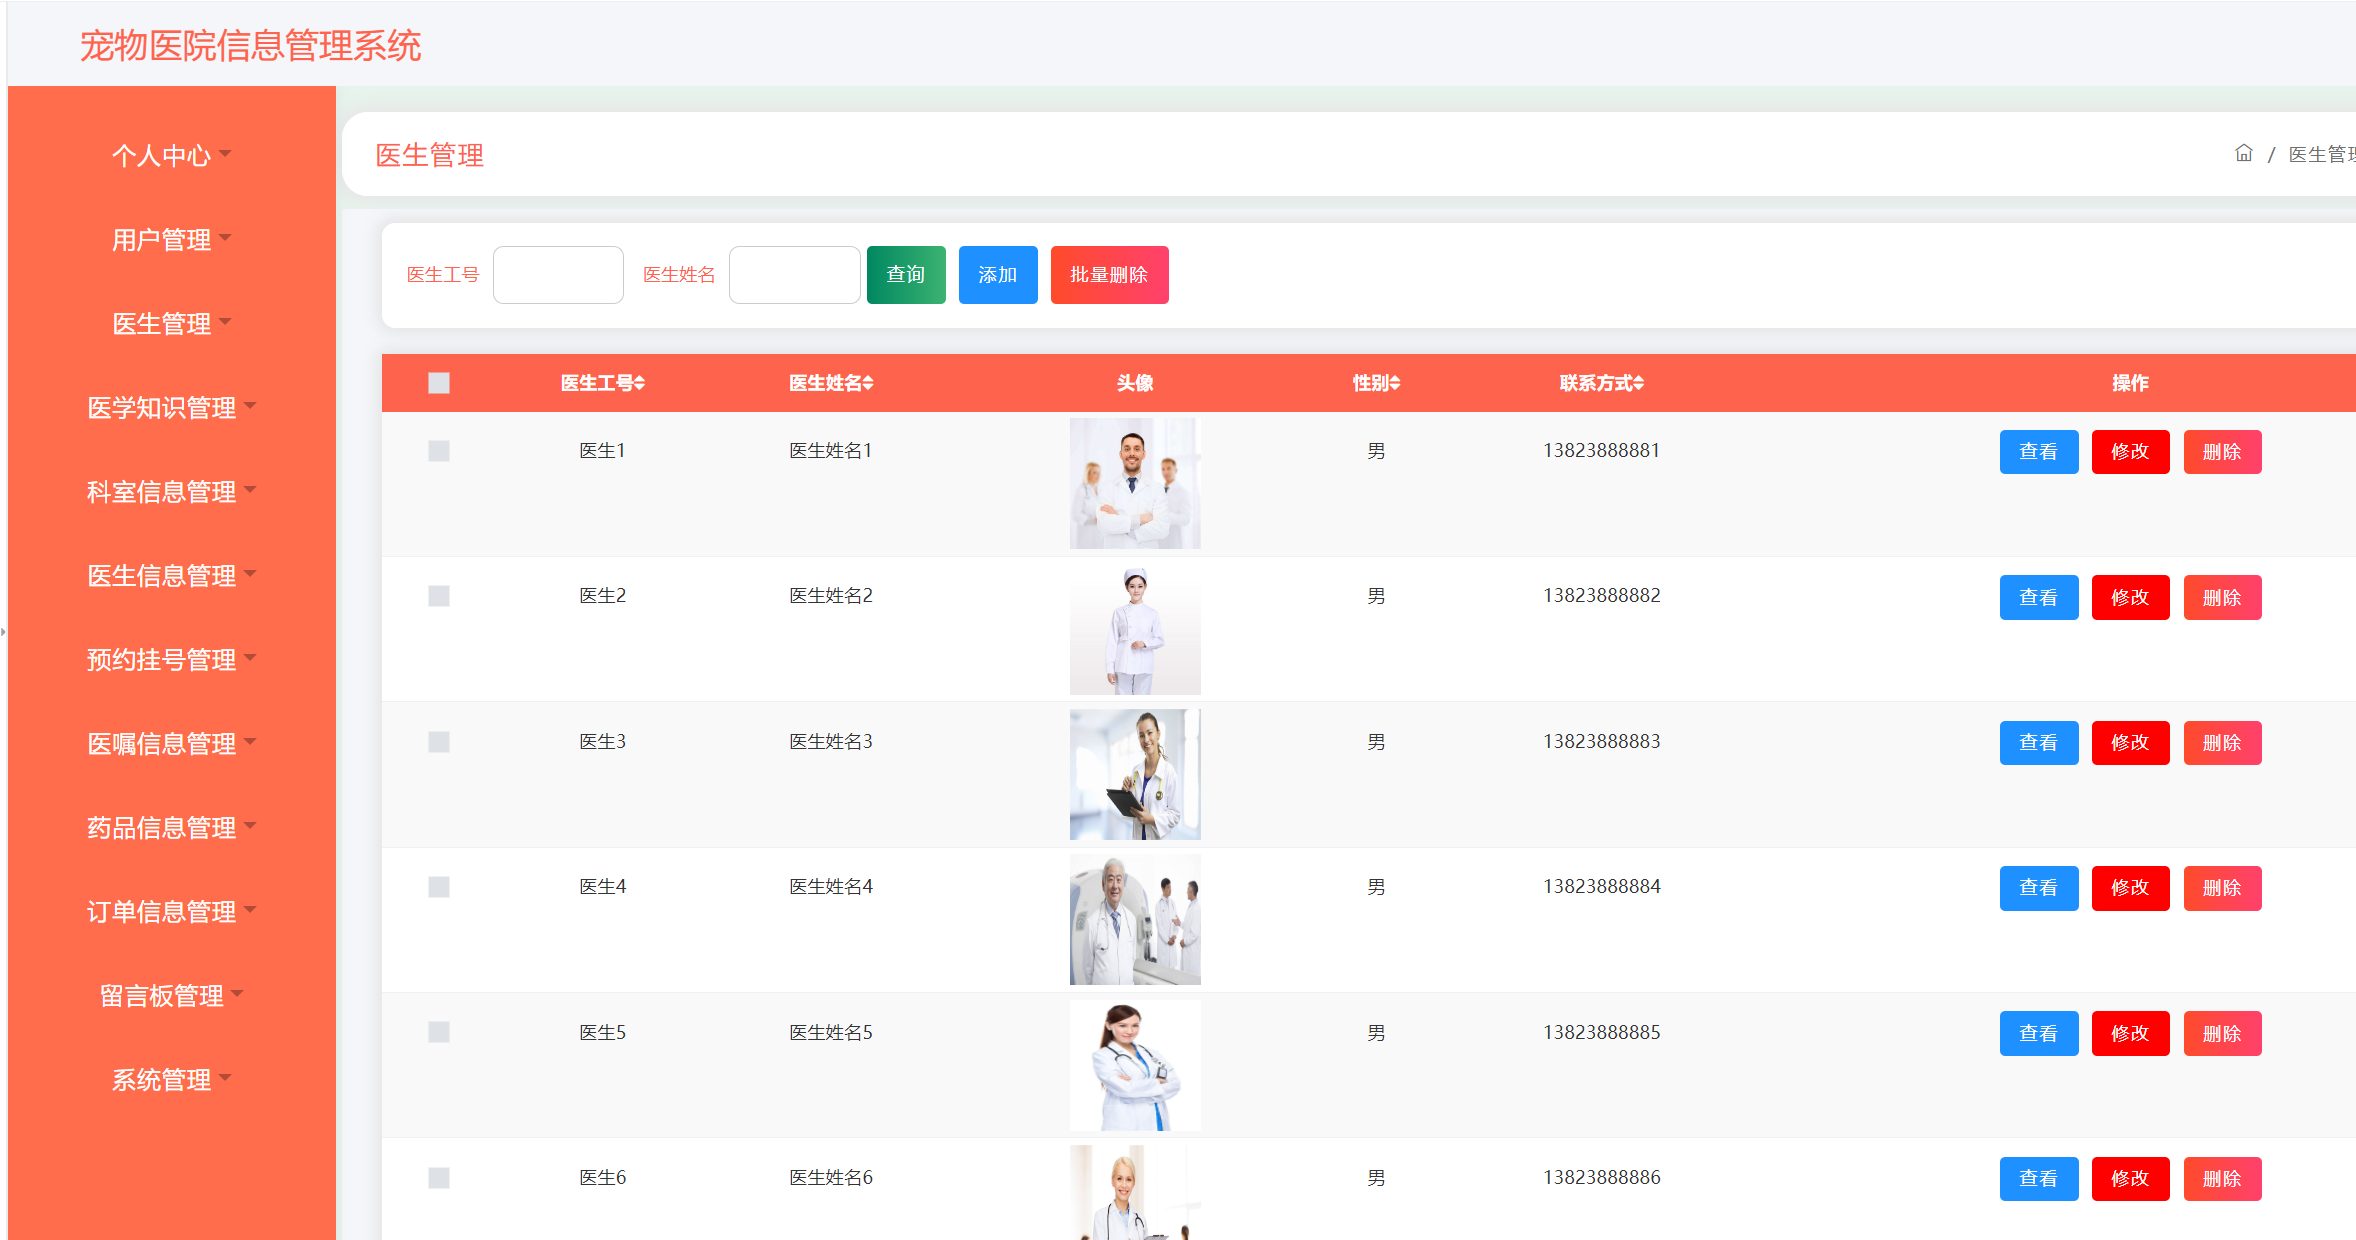This screenshot has height=1240, width=2356.
Task: Toggle the select-all header checkbox
Action: click(x=439, y=383)
